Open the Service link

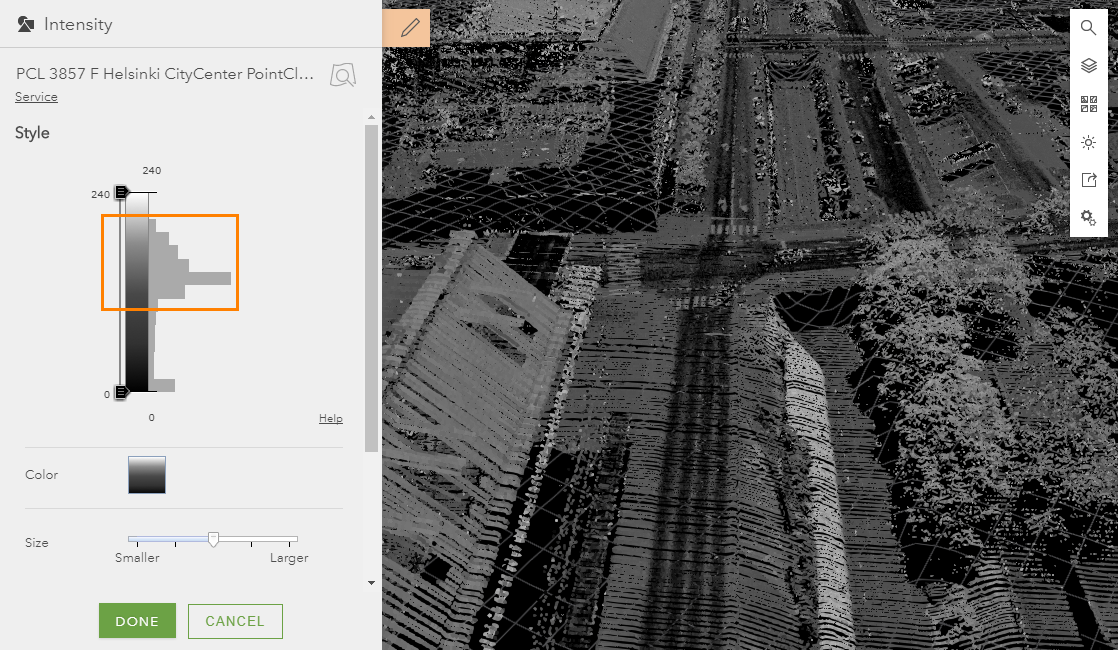pyautogui.click(x=36, y=97)
